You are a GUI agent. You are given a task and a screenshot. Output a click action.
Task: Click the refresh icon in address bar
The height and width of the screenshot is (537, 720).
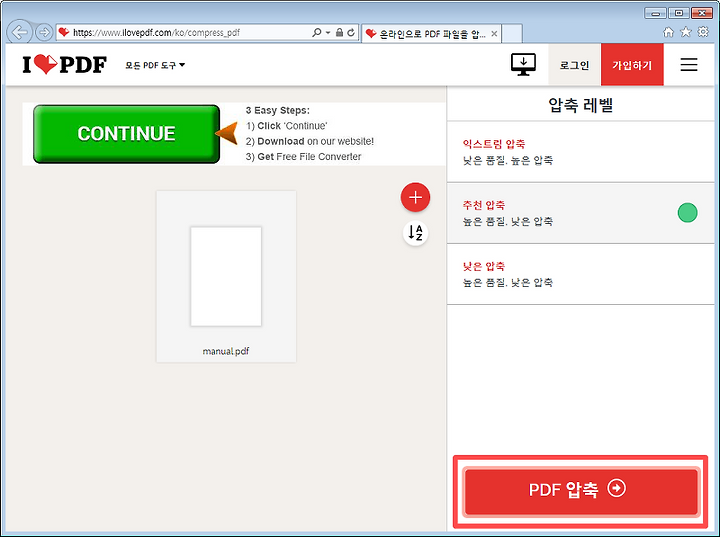351,32
